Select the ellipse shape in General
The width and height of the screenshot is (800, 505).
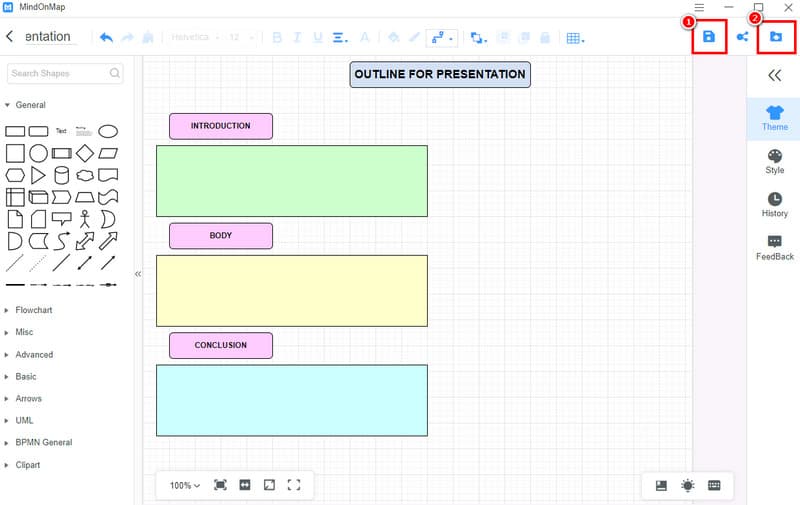click(107, 131)
